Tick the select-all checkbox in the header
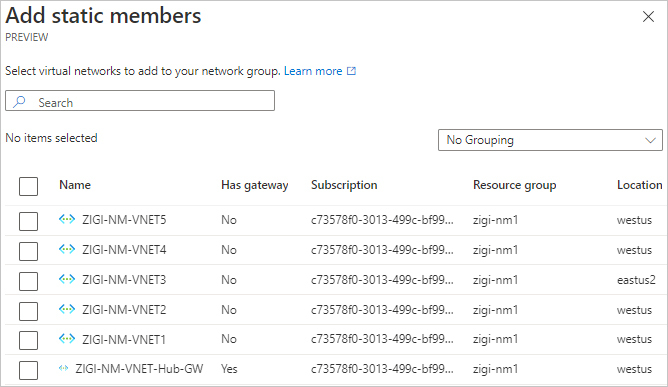This screenshot has width=668, height=387. point(29,186)
